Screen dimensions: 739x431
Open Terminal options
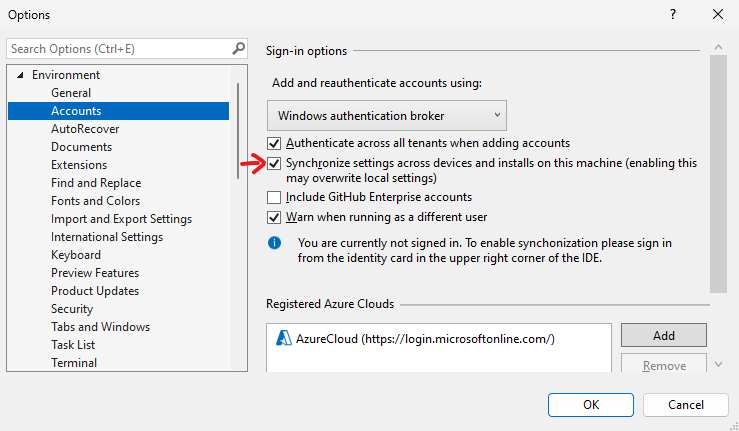tap(74, 363)
